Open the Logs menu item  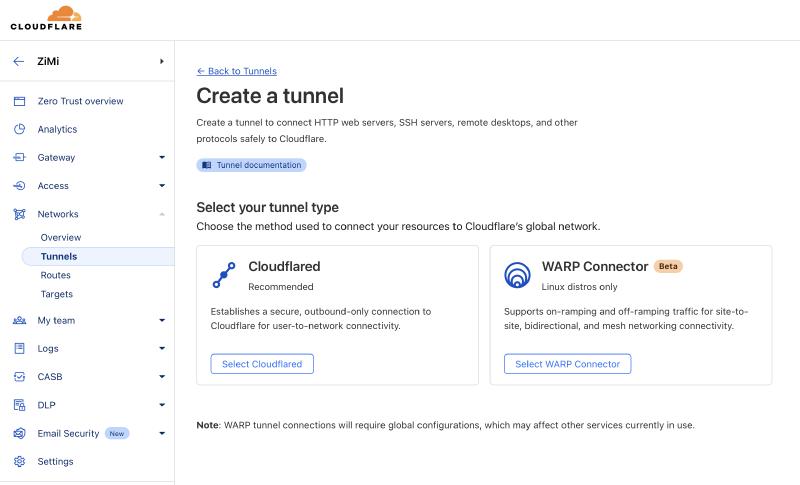tap(48, 349)
